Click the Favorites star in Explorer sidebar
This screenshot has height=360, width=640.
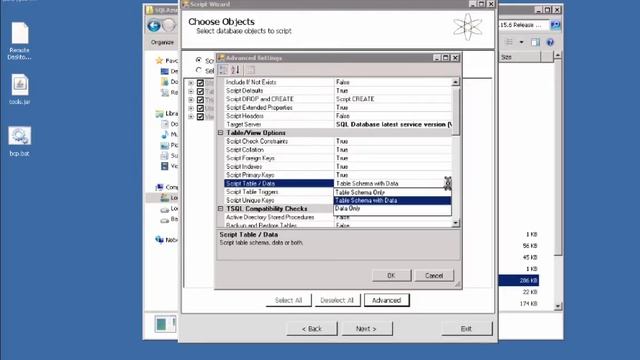tap(159, 60)
